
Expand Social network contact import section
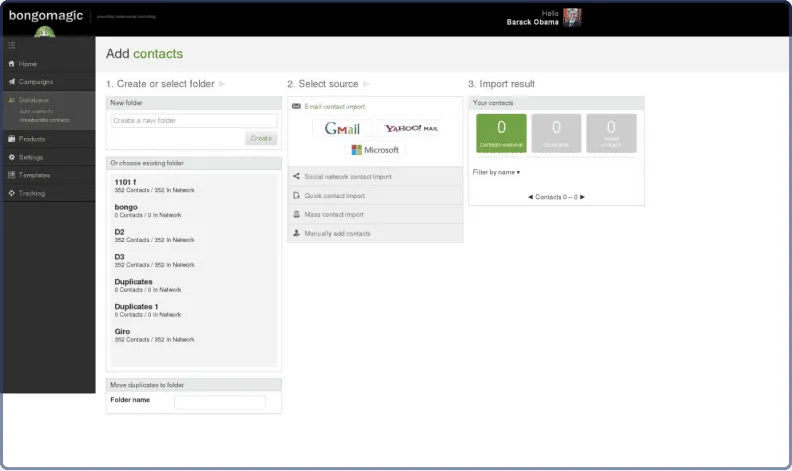click(375, 176)
